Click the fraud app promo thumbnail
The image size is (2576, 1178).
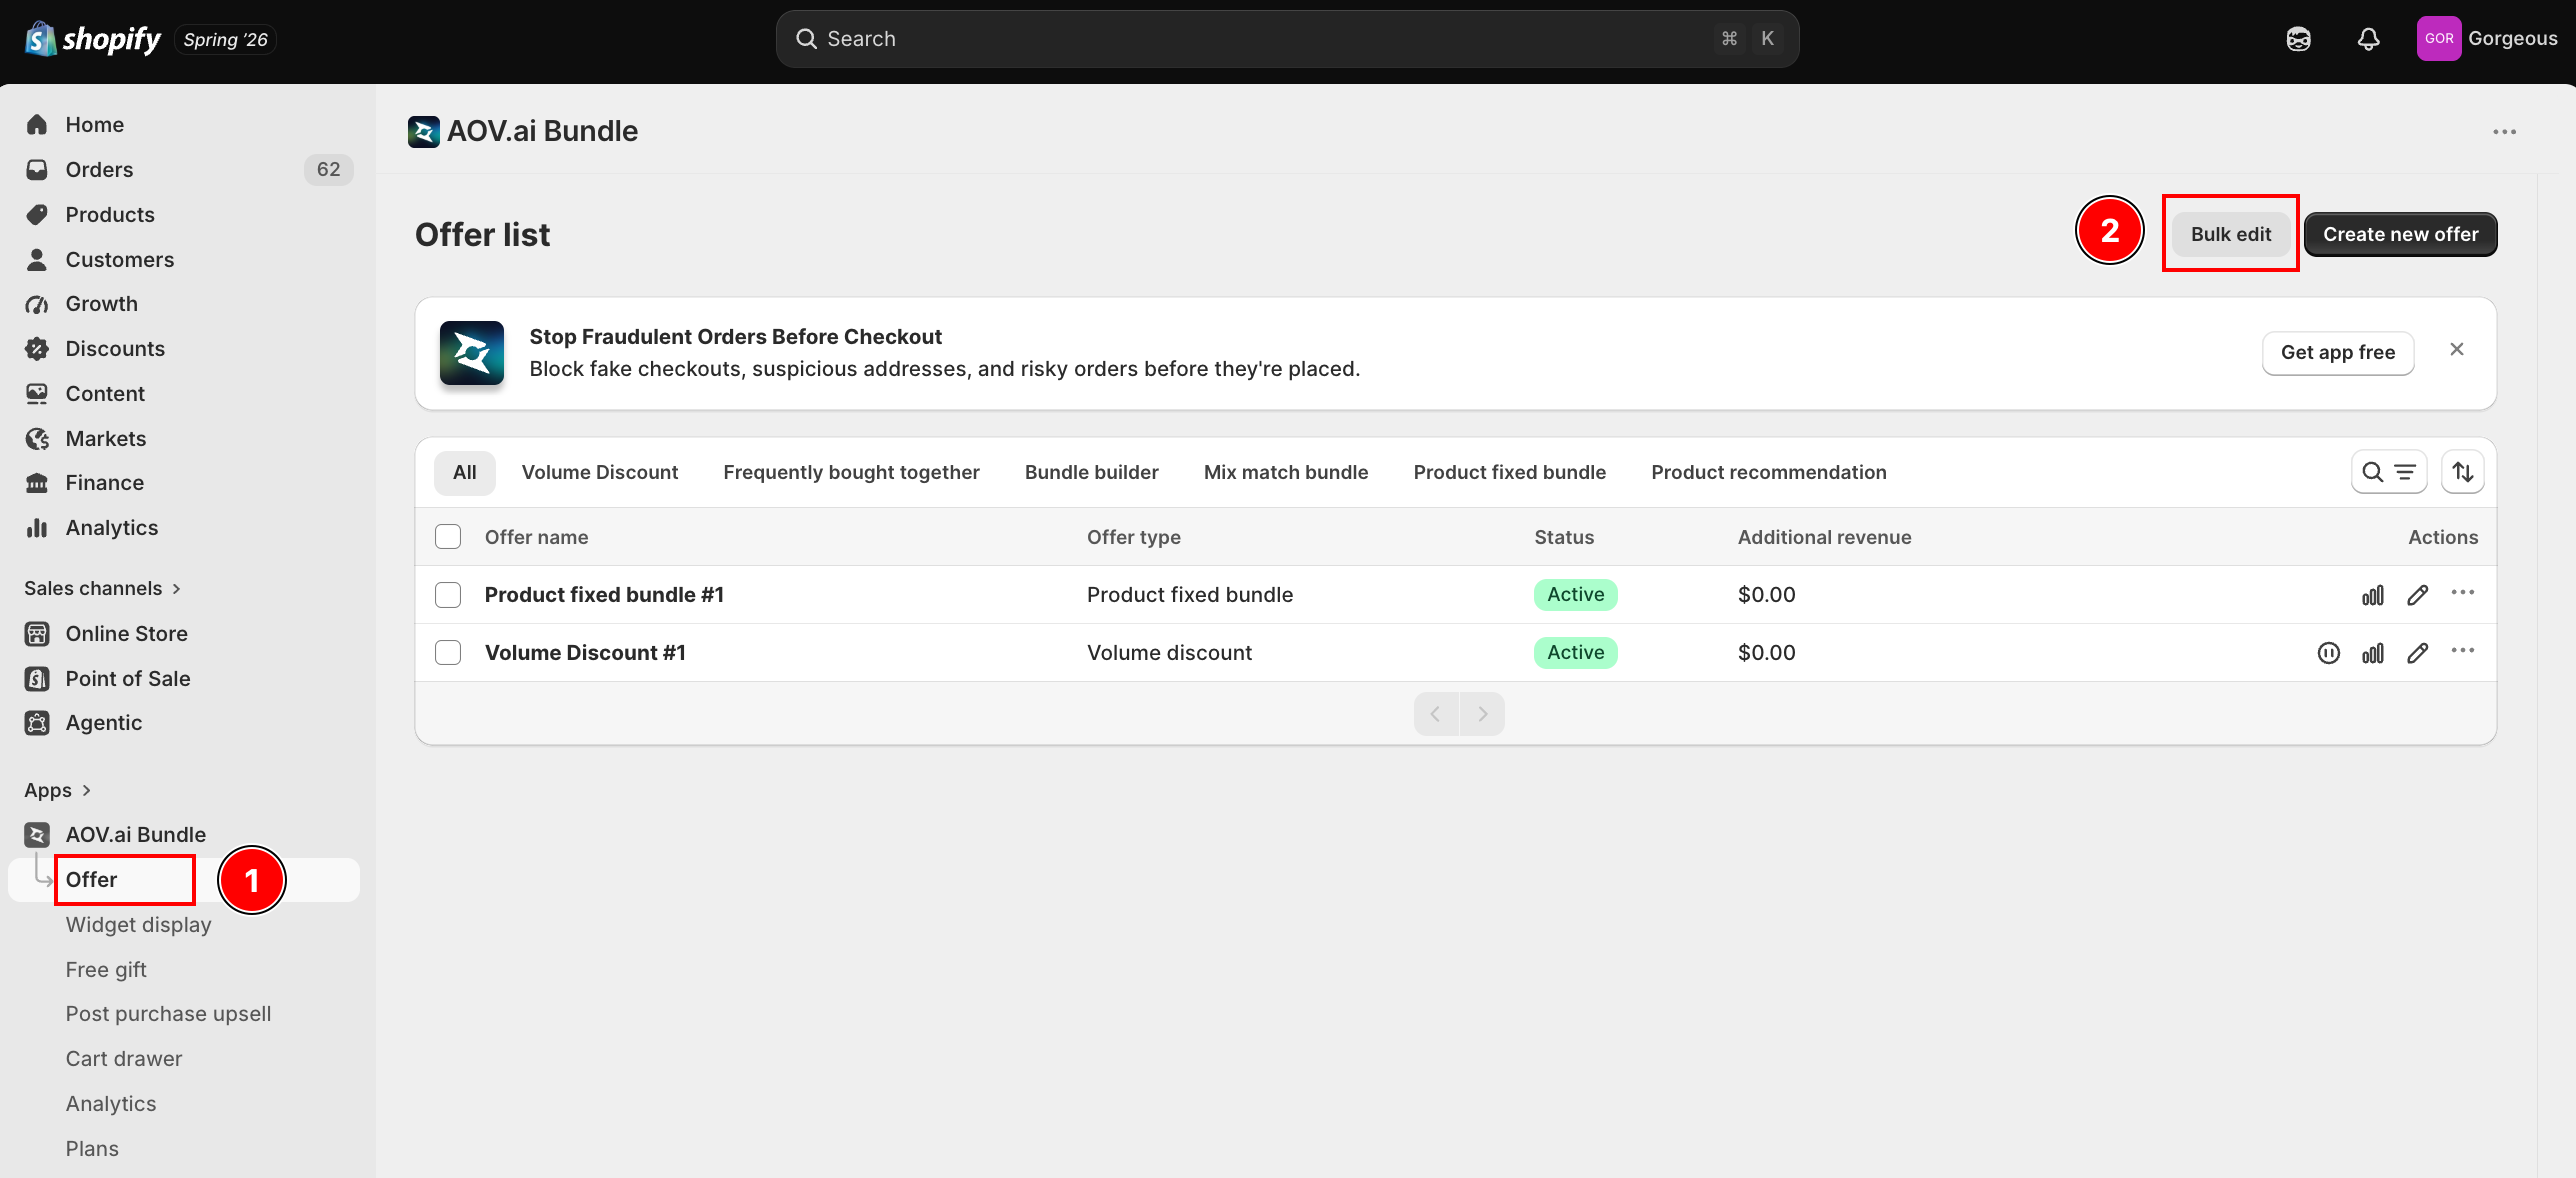pyautogui.click(x=472, y=353)
